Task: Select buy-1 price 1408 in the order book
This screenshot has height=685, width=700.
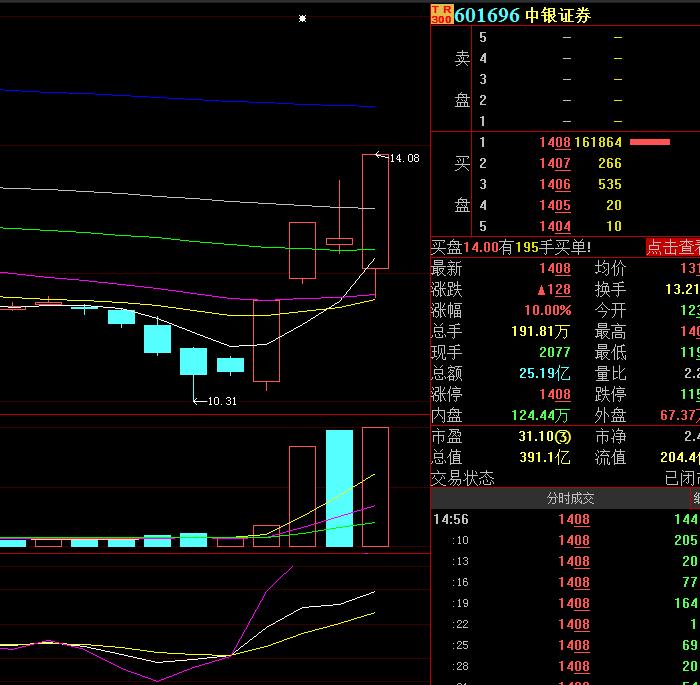Action: [554, 142]
